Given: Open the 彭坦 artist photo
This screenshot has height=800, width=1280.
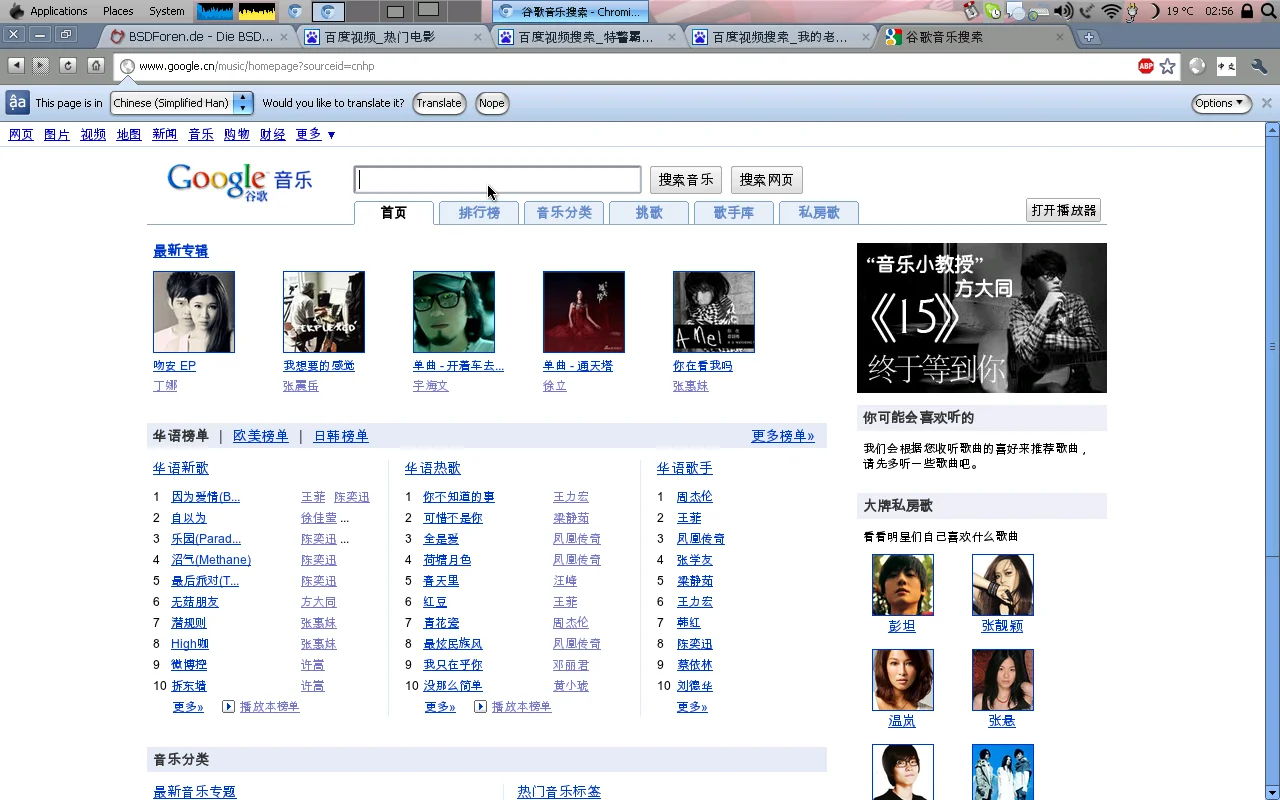Looking at the screenshot, I should [x=903, y=585].
